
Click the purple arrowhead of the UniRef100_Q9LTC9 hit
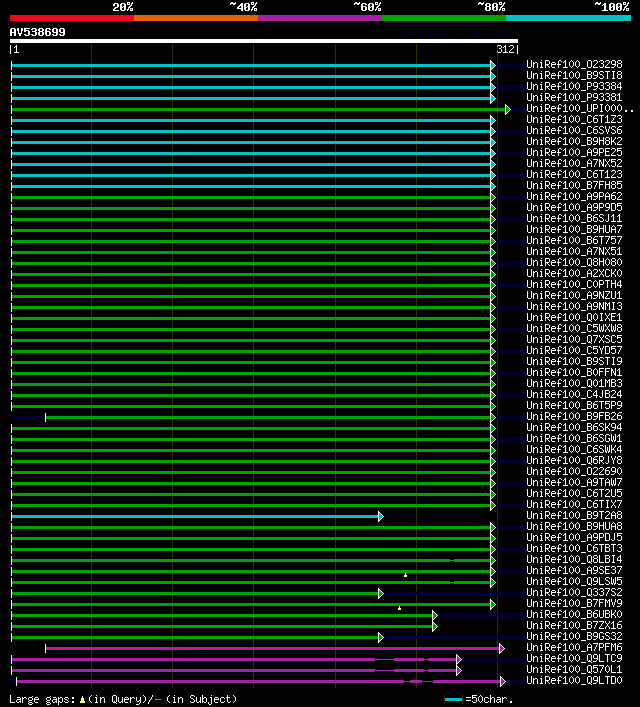(x=458, y=659)
